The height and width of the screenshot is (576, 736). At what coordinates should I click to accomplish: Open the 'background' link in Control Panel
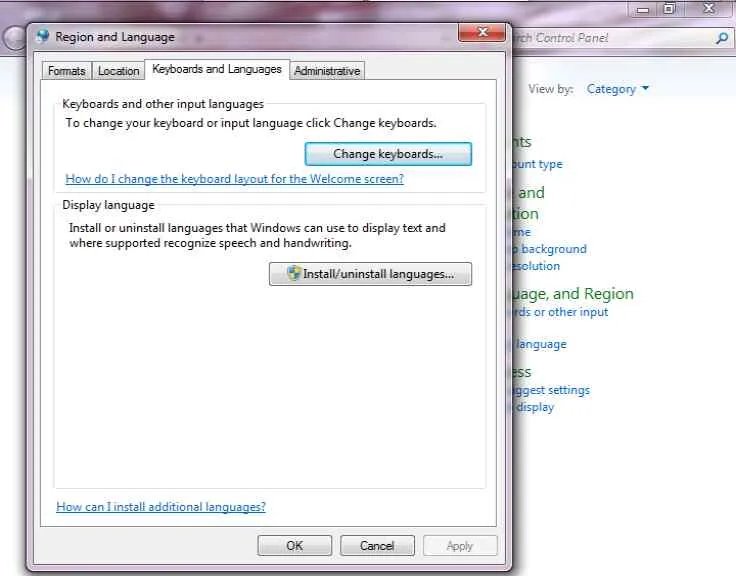click(550, 249)
